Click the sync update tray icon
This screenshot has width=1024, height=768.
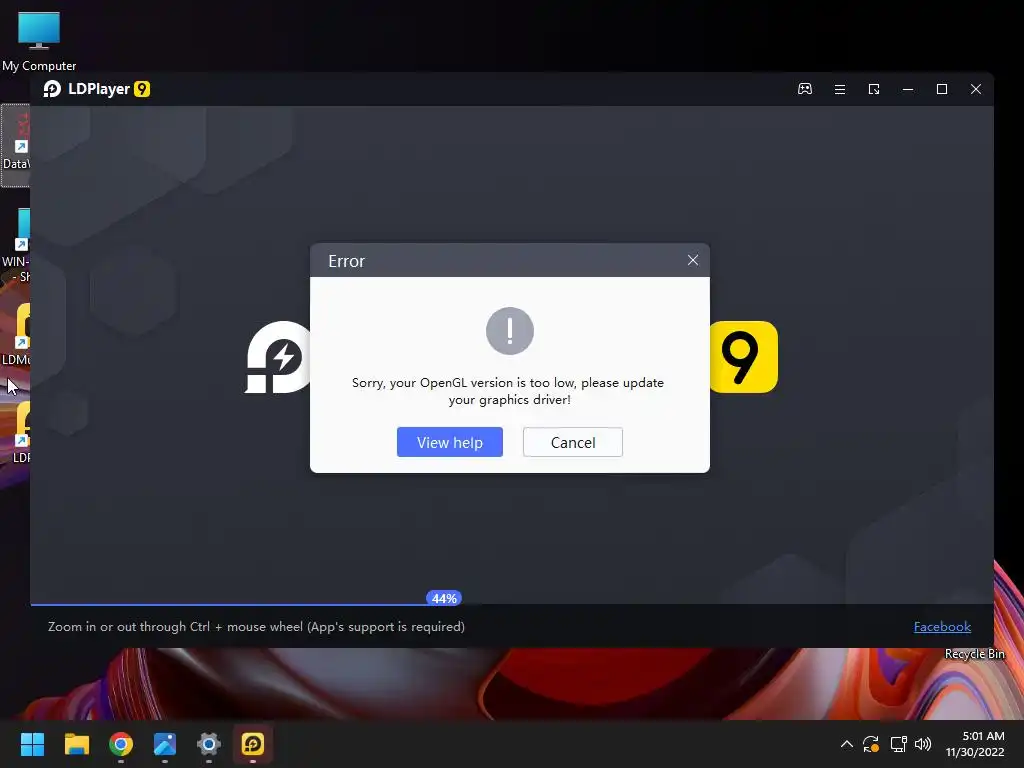click(x=871, y=744)
